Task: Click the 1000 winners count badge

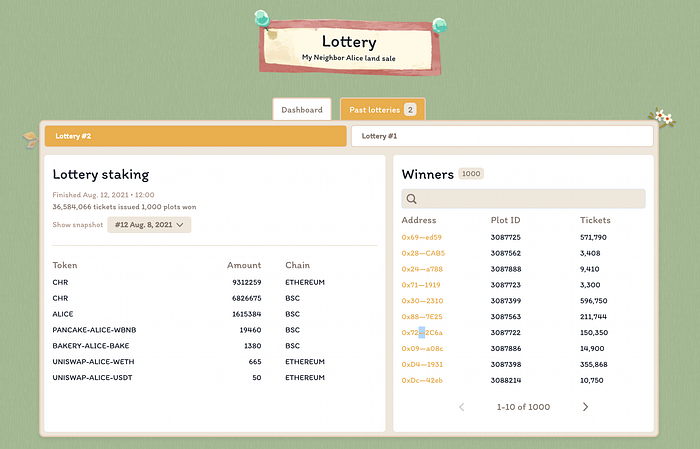Action: click(x=471, y=174)
